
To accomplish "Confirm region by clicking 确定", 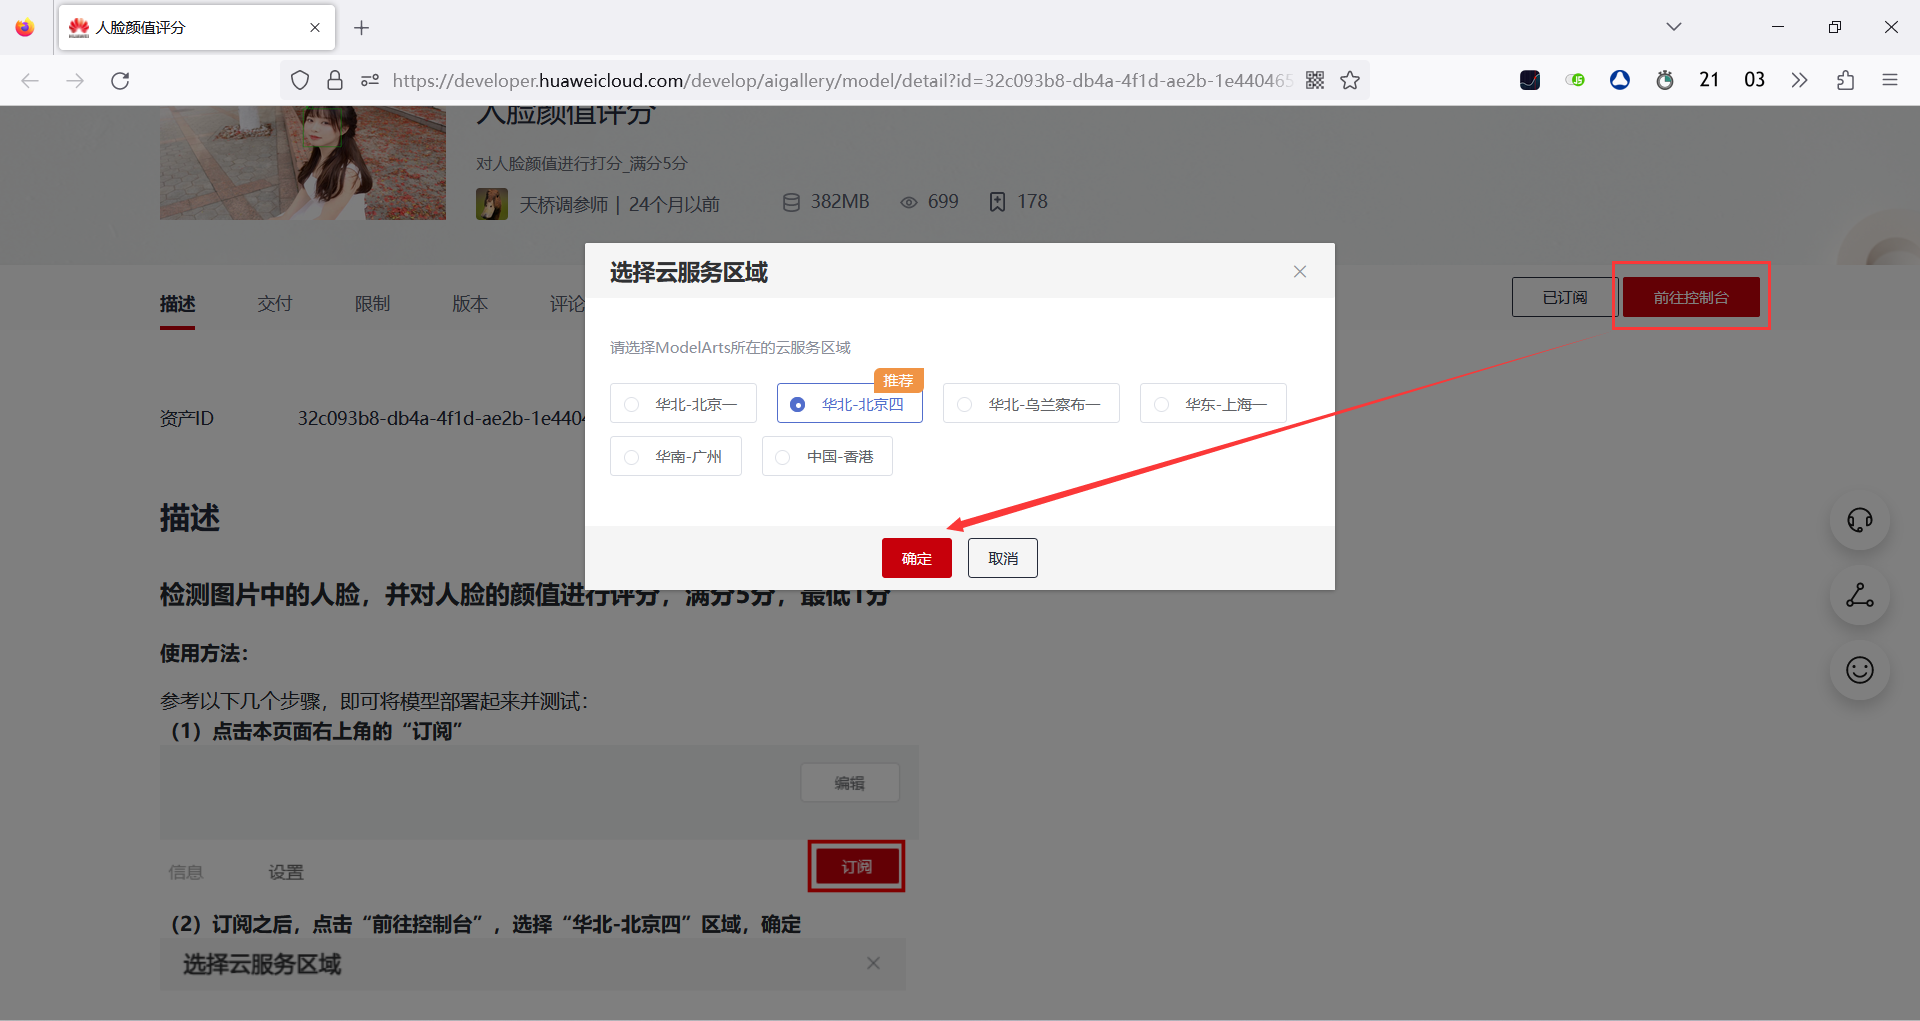I will pyautogui.click(x=916, y=558).
